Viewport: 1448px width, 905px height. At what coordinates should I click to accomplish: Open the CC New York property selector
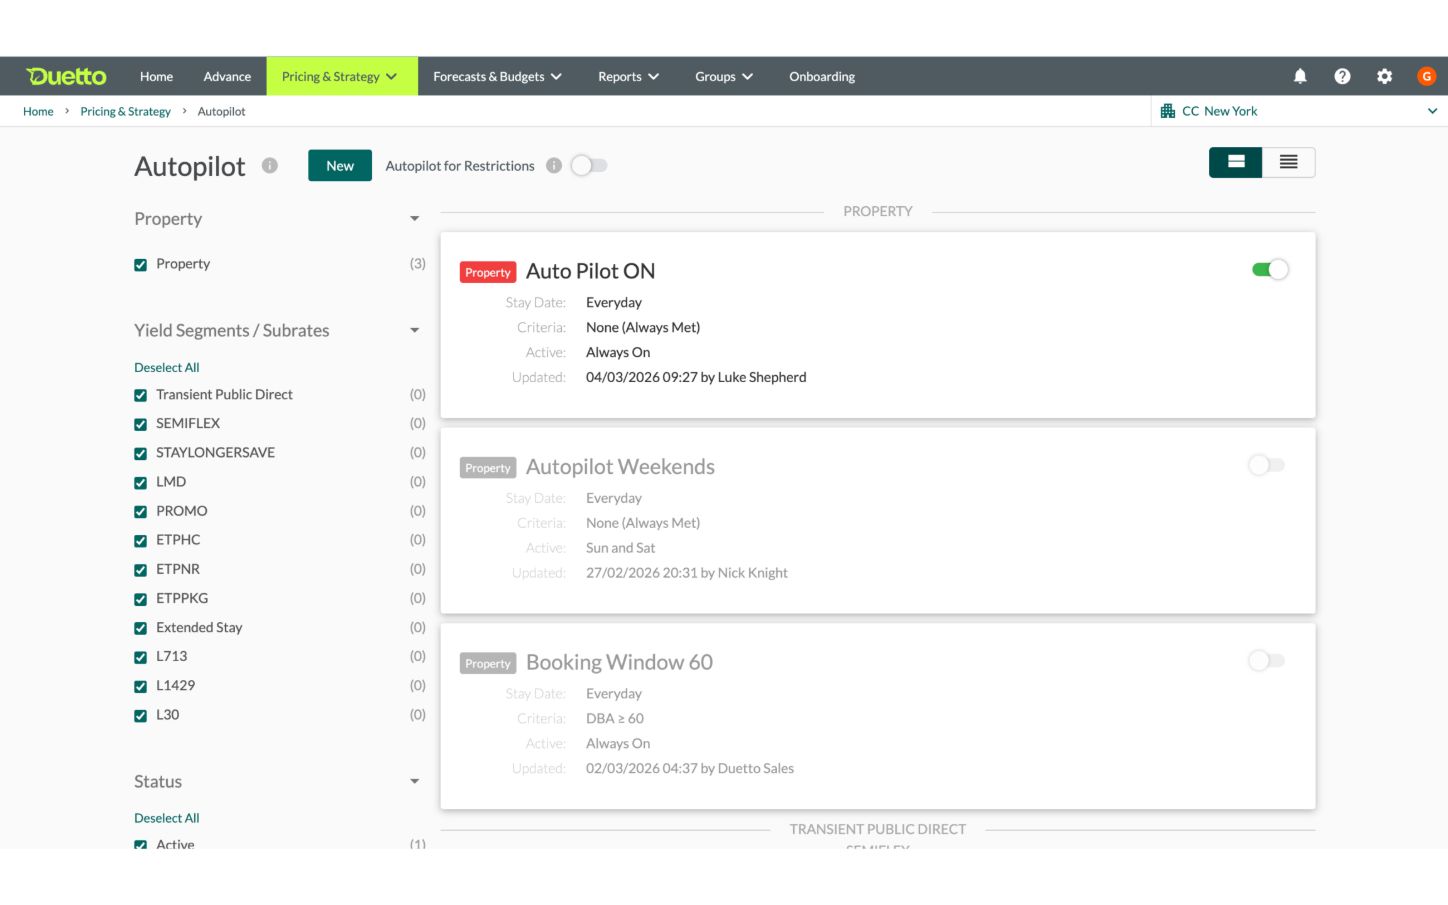tap(1299, 111)
